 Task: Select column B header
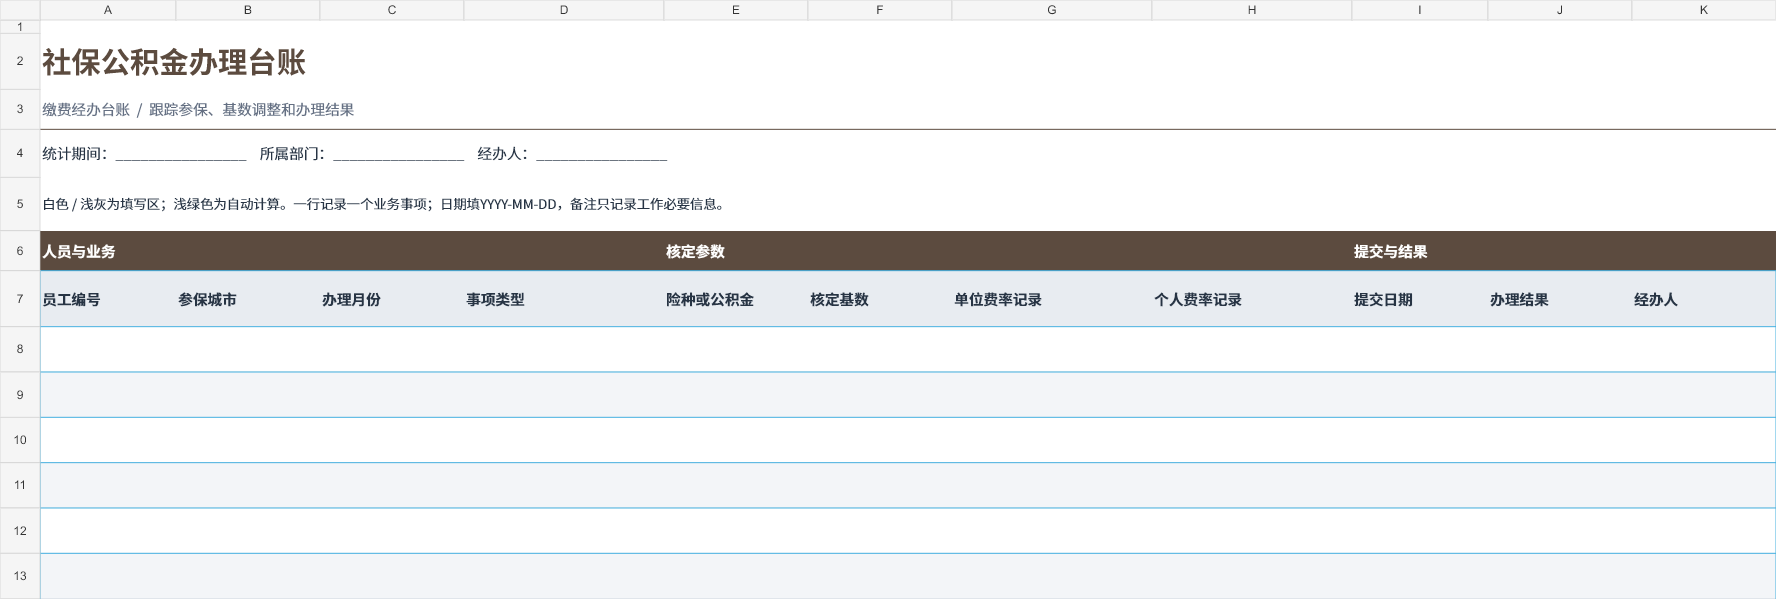(248, 10)
